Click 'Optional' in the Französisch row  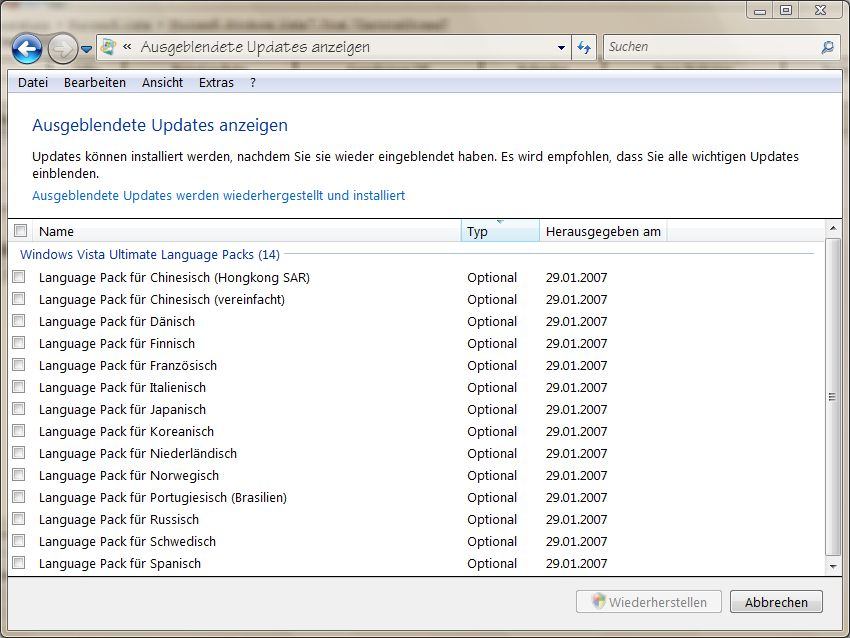point(492,365)
